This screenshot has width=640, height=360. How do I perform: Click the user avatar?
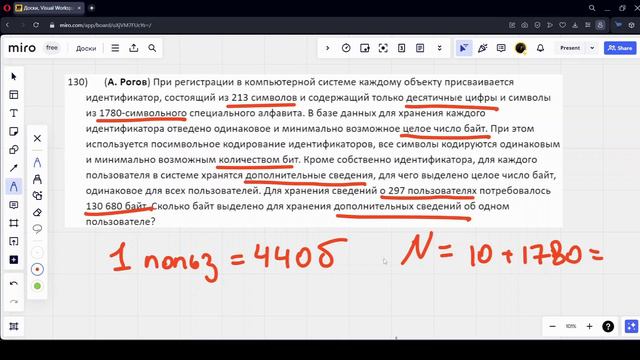(x=520, y=48)
